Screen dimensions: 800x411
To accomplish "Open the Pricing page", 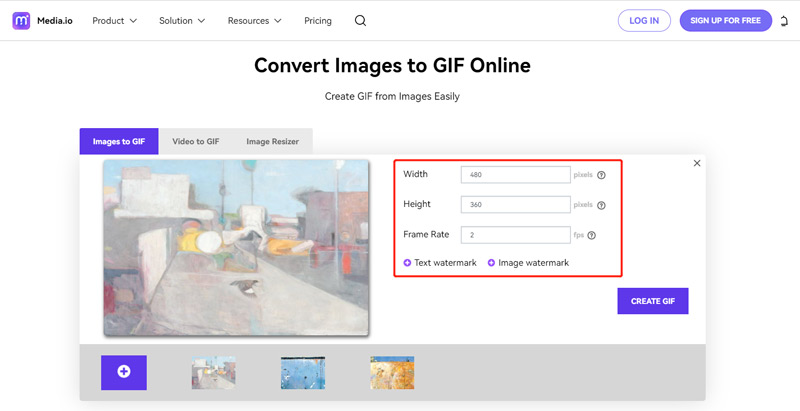I will (318, 21).
